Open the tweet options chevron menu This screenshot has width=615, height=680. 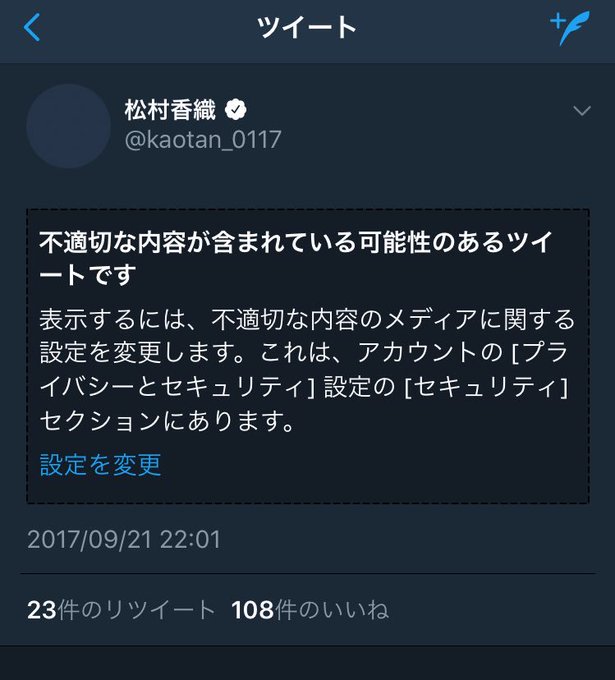(x=582, y=111)
